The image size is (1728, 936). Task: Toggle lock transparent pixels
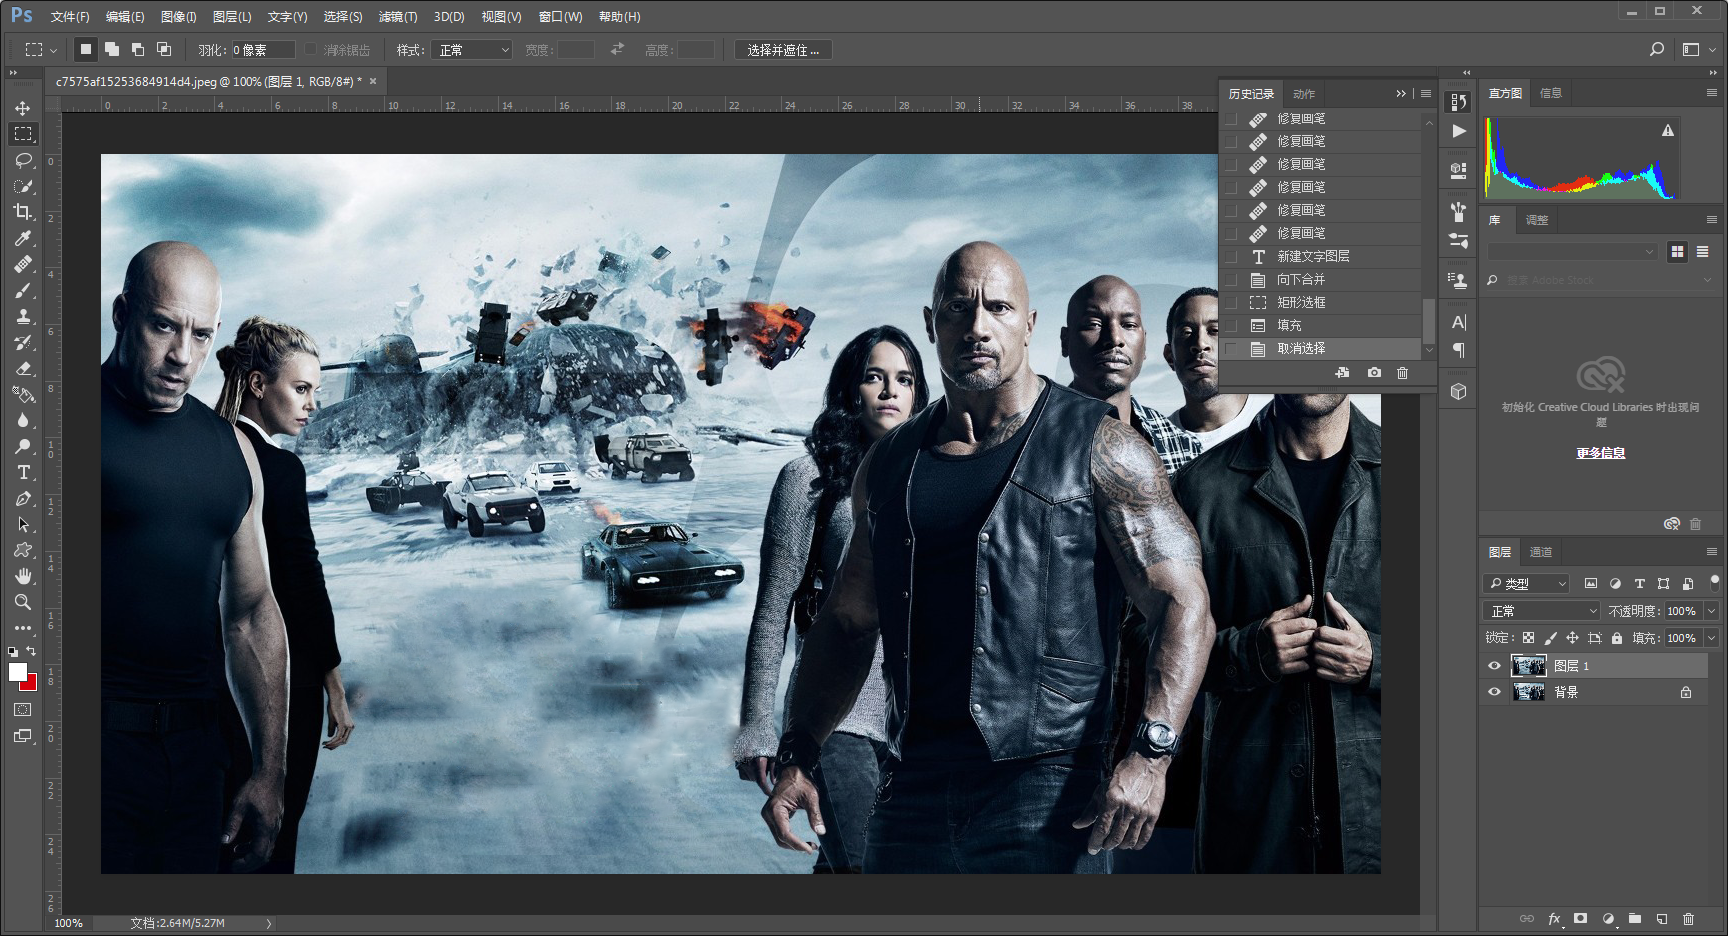(1528, 638)
